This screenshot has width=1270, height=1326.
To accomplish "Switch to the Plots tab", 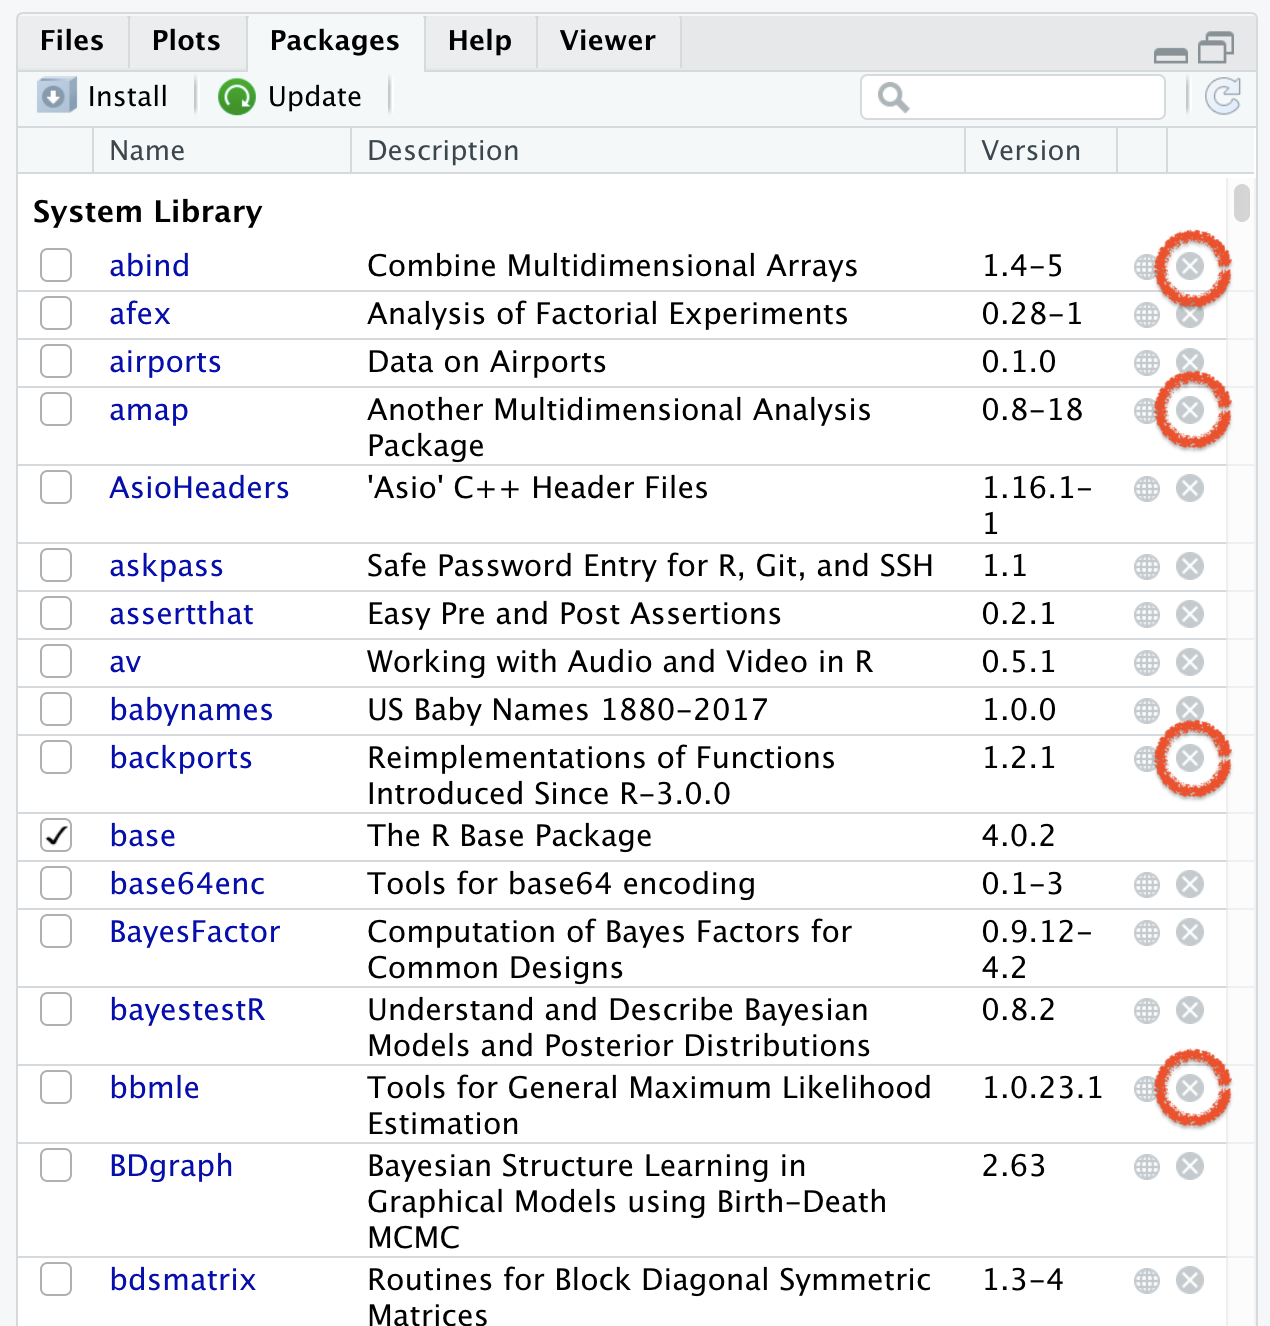I will click(x=186, y=41).
